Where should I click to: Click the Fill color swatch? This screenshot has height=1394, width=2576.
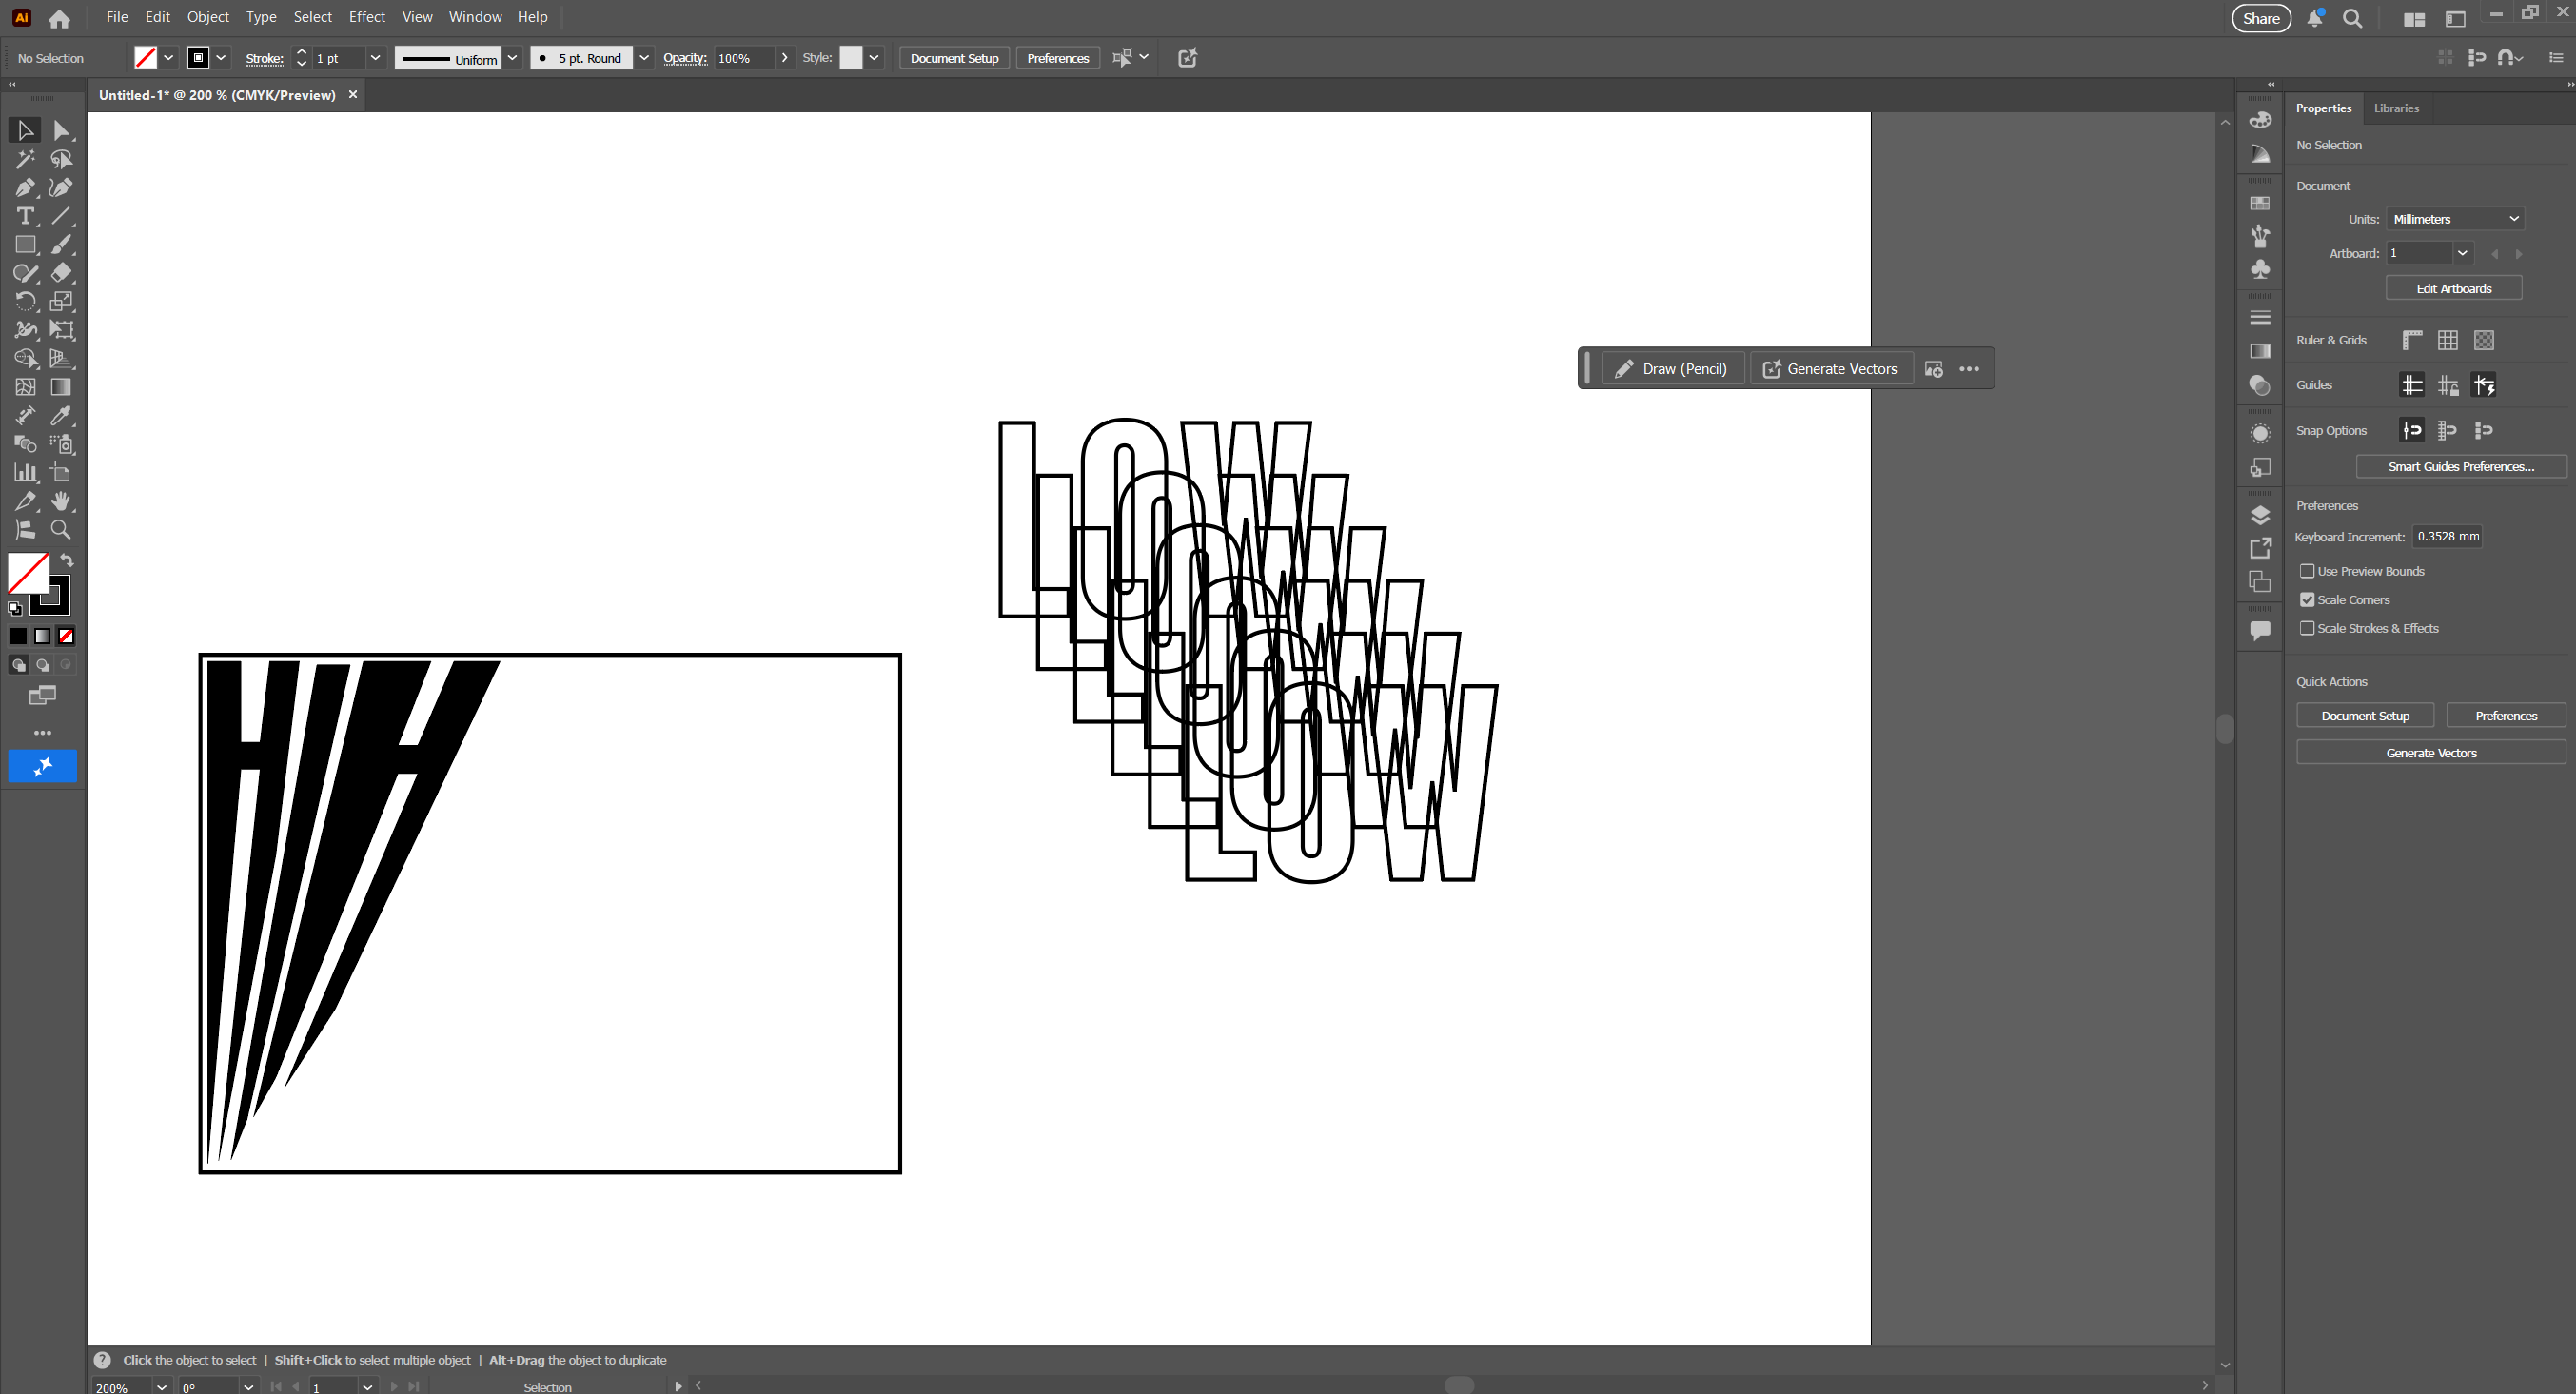click(28, 573)
